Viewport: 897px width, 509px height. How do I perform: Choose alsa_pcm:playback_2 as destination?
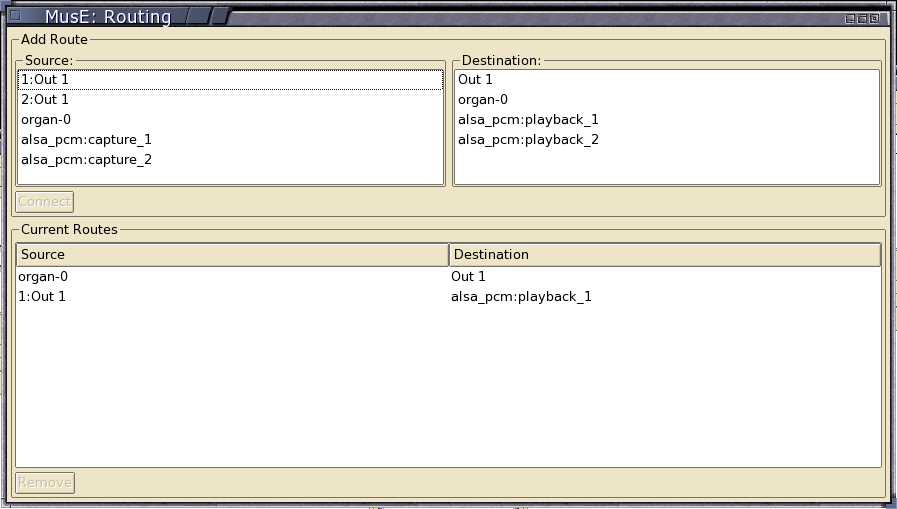[666, 140]
